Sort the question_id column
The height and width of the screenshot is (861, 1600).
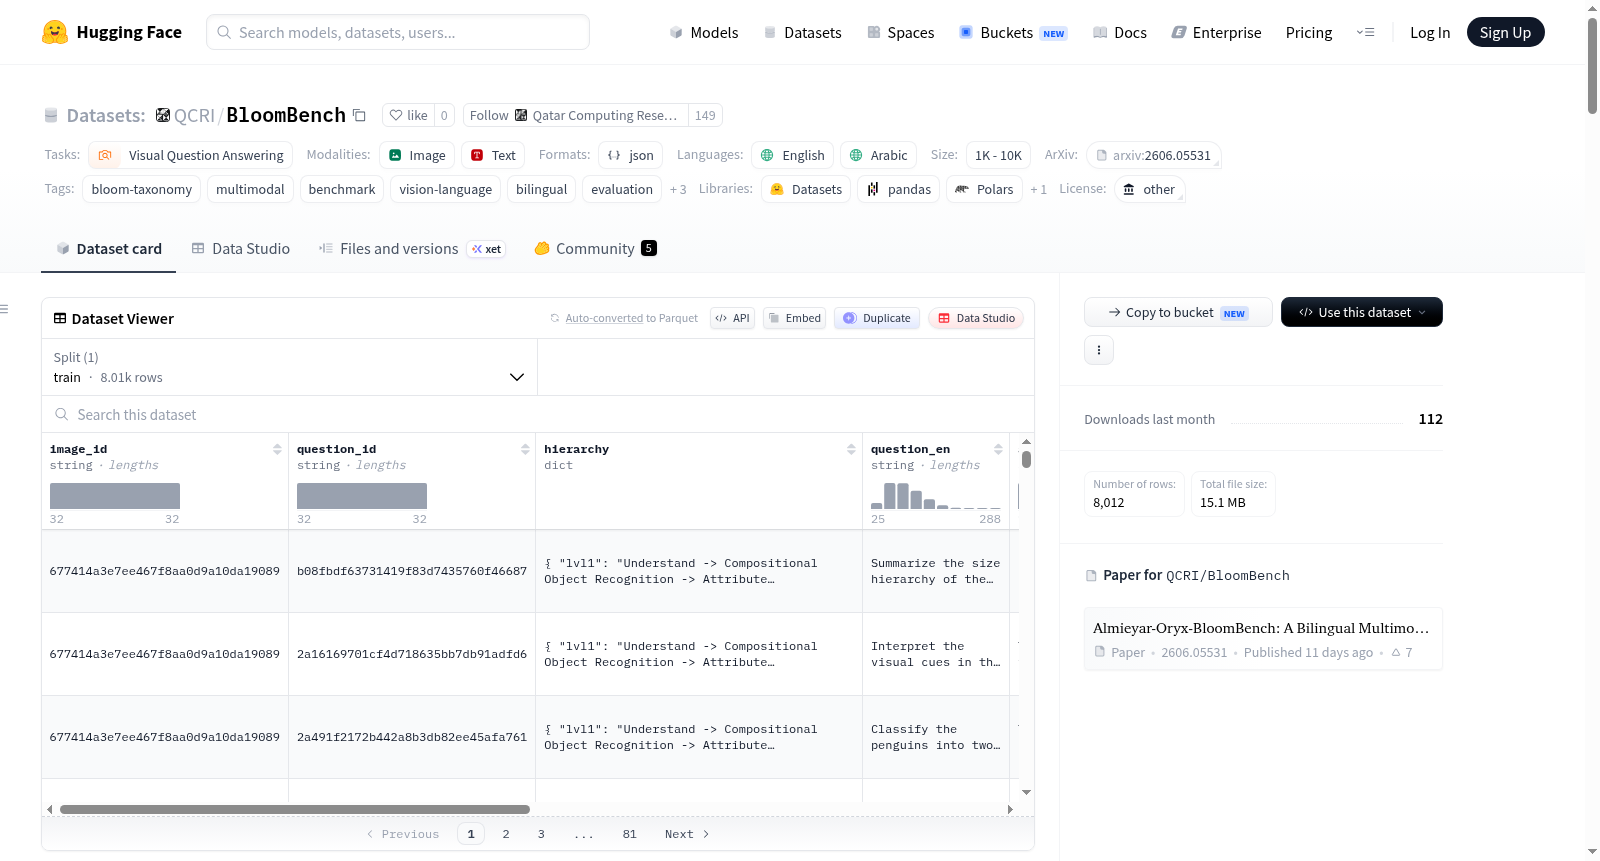point(525,449)
